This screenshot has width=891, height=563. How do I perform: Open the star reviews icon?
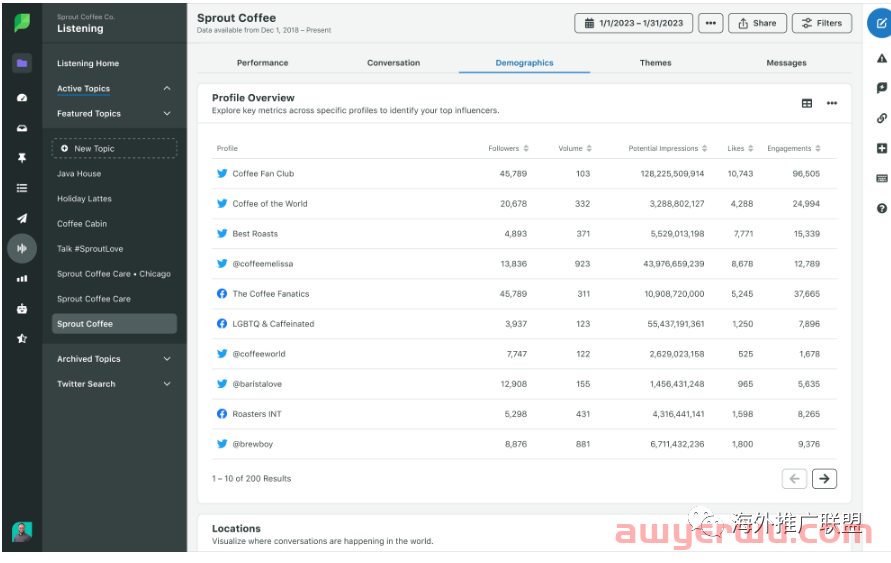point(22,339)
